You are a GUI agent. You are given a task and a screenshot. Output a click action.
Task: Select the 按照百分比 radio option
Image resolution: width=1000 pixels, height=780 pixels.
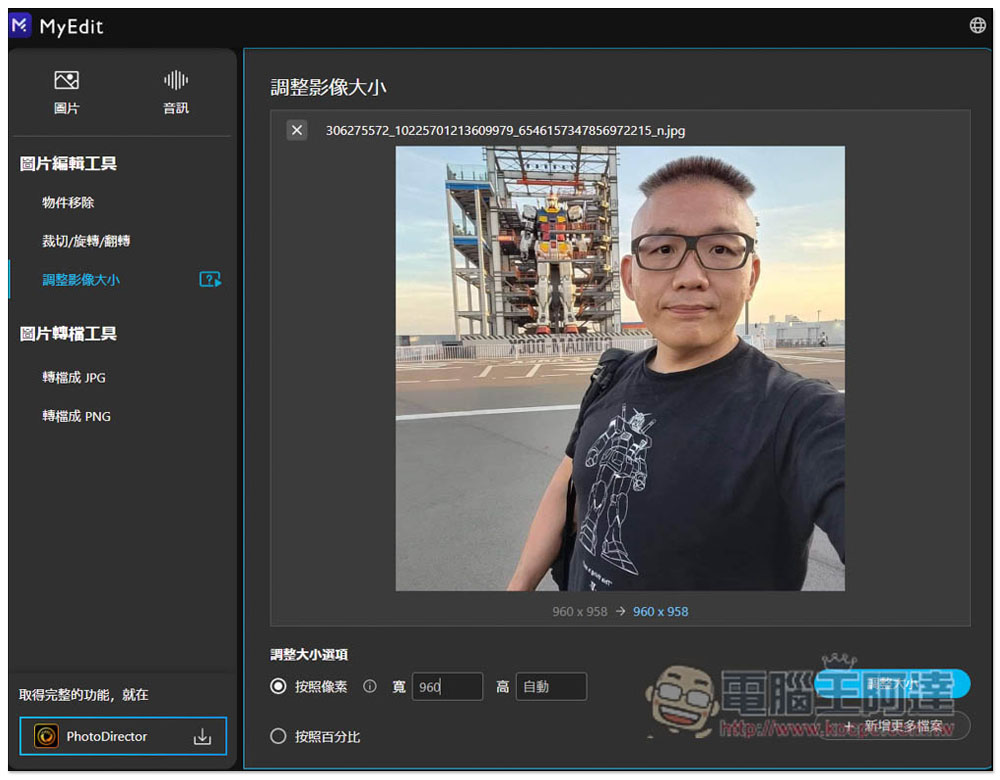coord(279,737)
